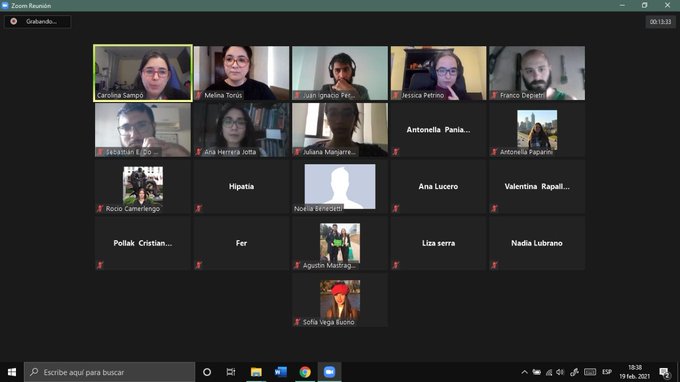
Task: Click the Task View icon in the taskbar
Action: coord(231,372)
